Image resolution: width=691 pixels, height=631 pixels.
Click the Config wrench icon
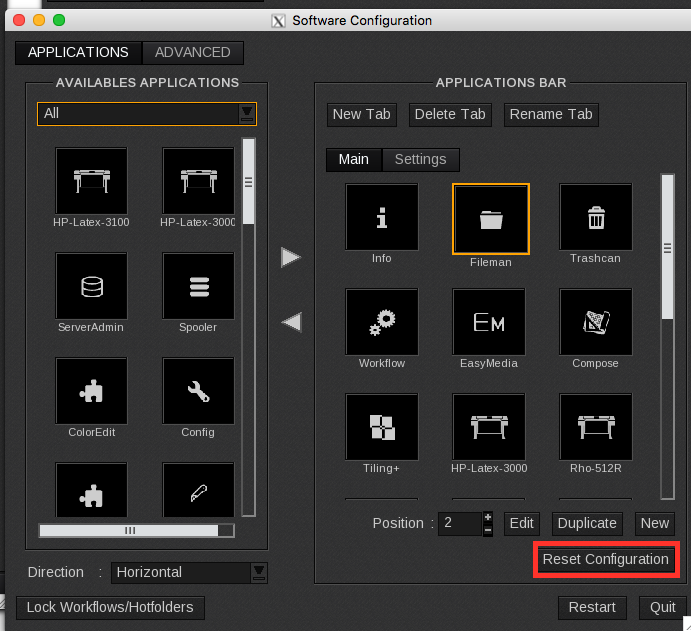pos(198,391)
